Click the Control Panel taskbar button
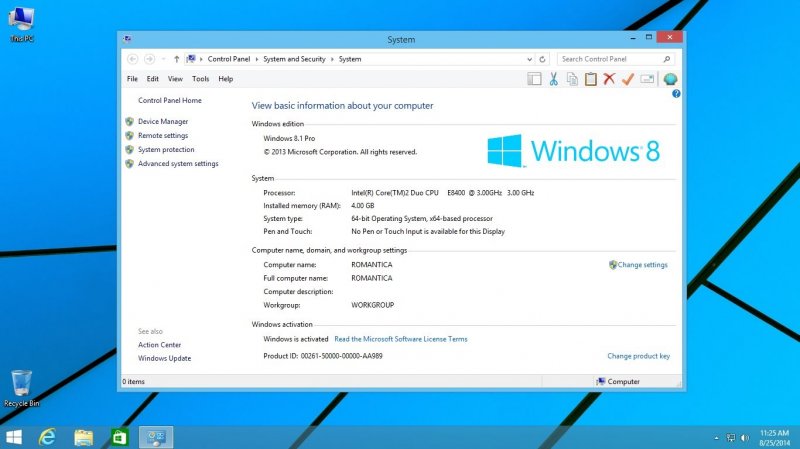The width and height of the screenshot is (800, 449). pos(156,437)
